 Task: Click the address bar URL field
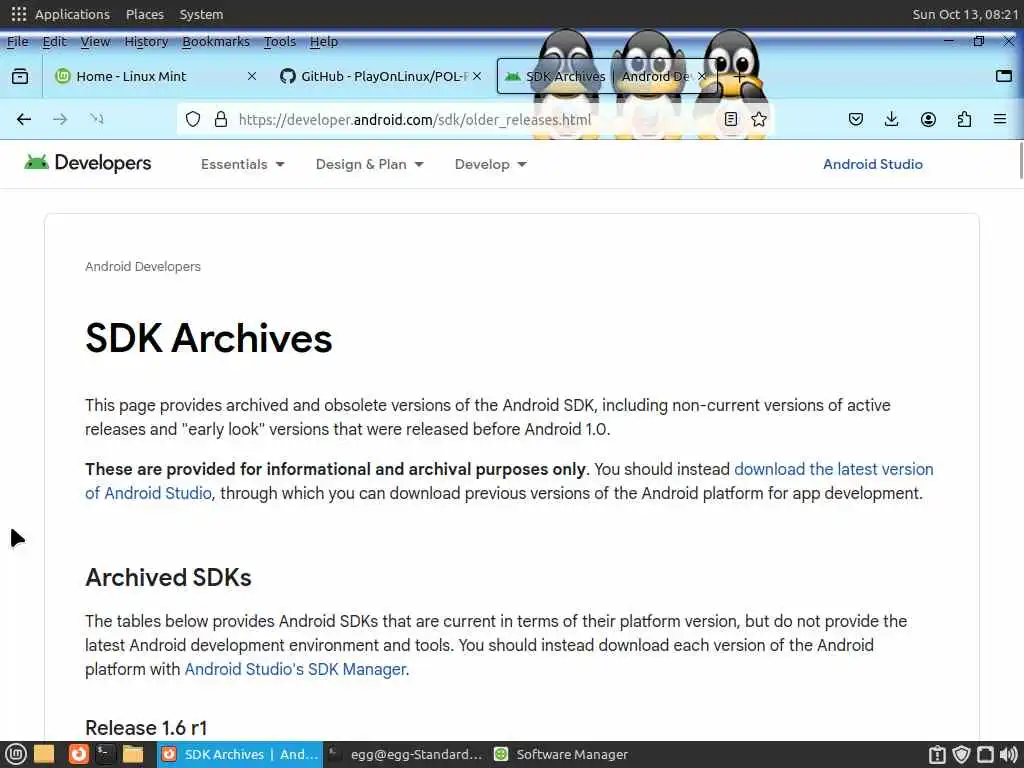(477, 120)
